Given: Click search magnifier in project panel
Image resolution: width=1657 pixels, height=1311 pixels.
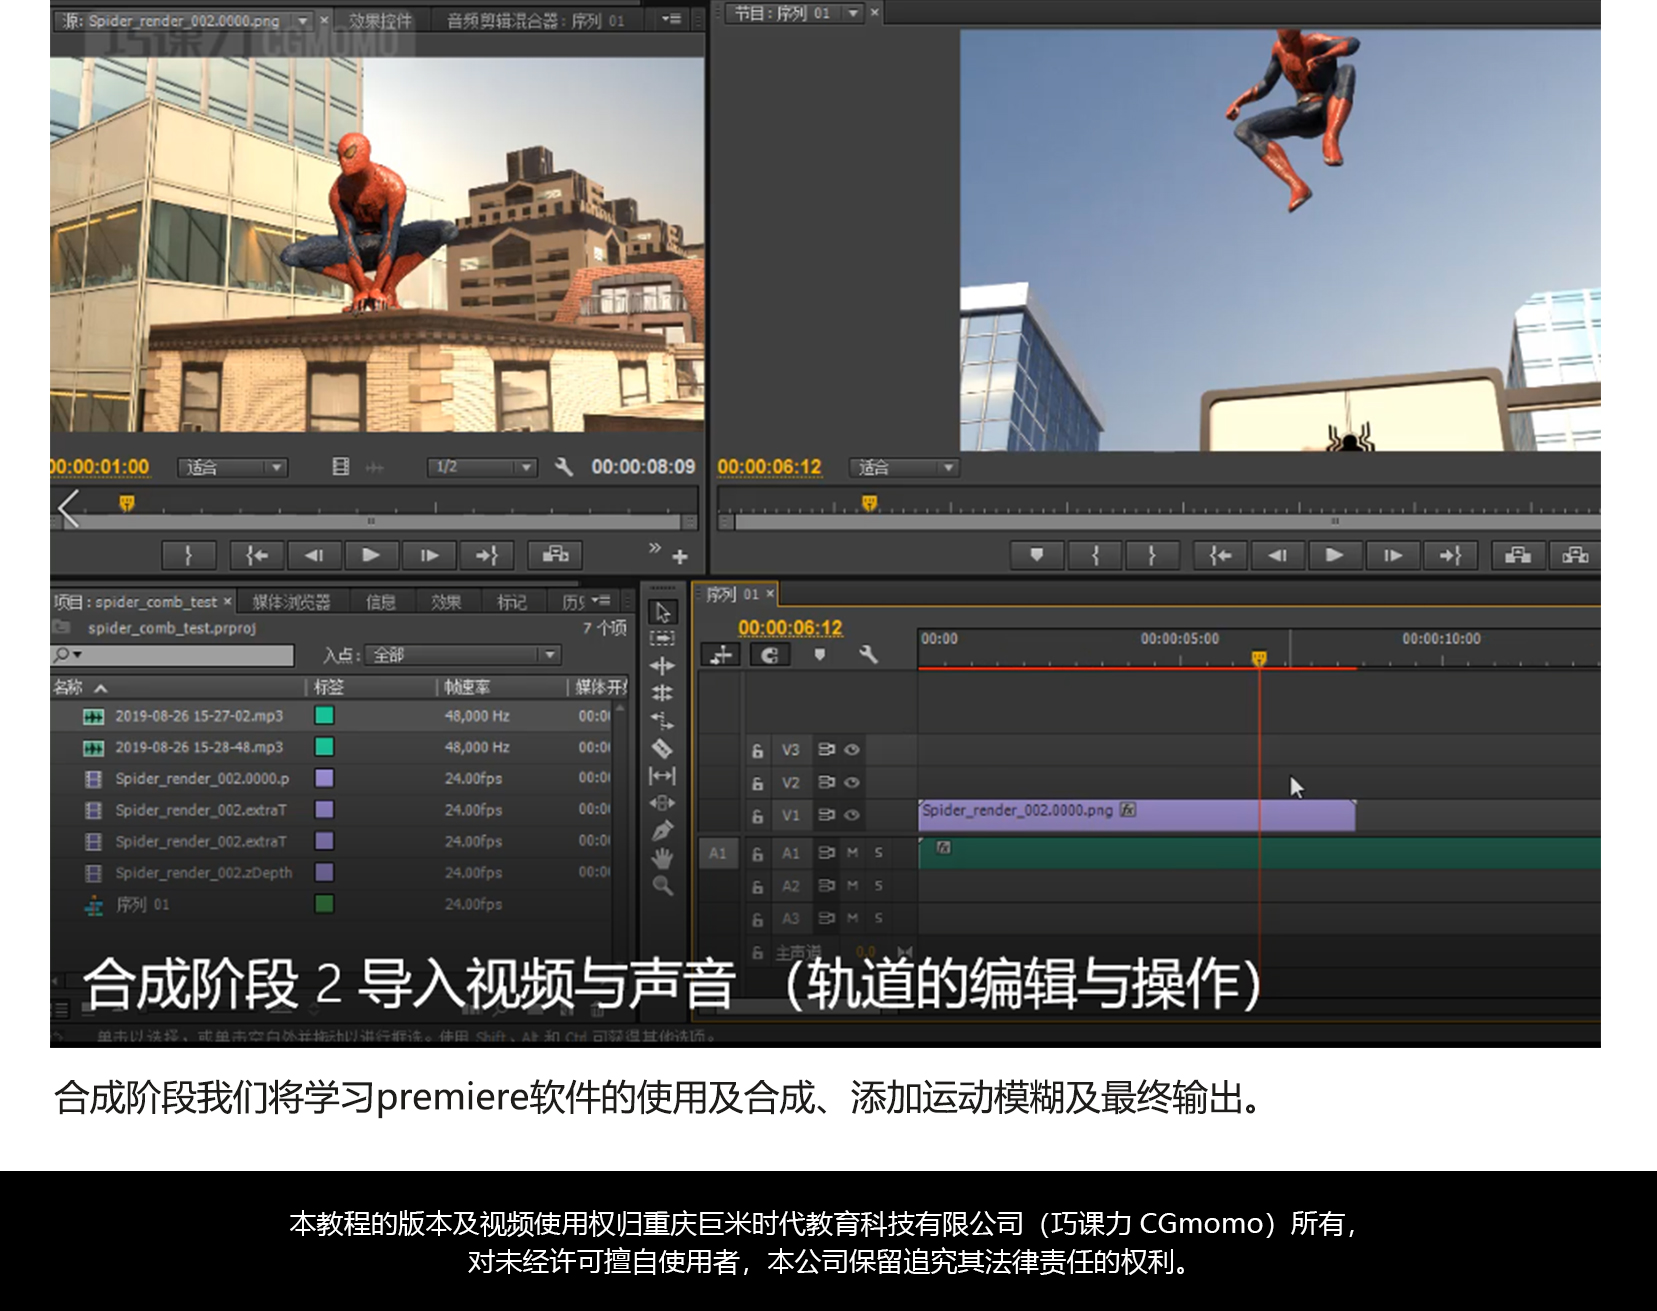Looking at the screenshot, I should point(64,655).
